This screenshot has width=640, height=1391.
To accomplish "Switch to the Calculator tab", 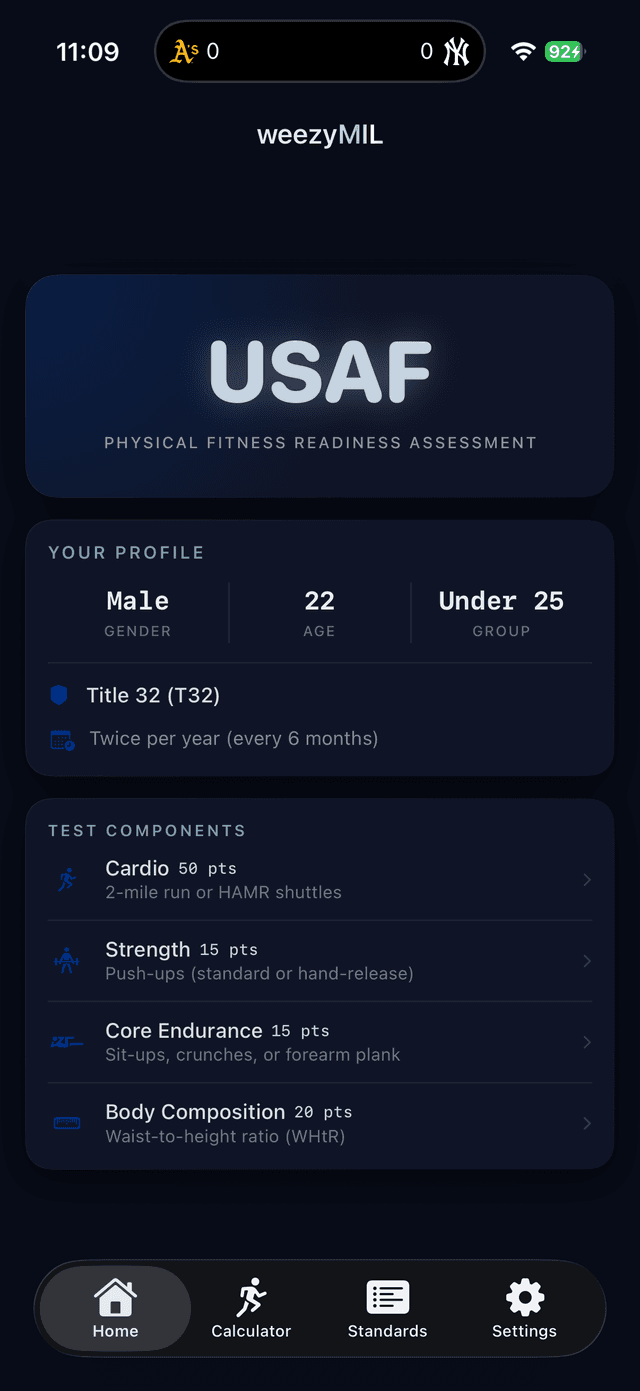I will (251, 1308).
